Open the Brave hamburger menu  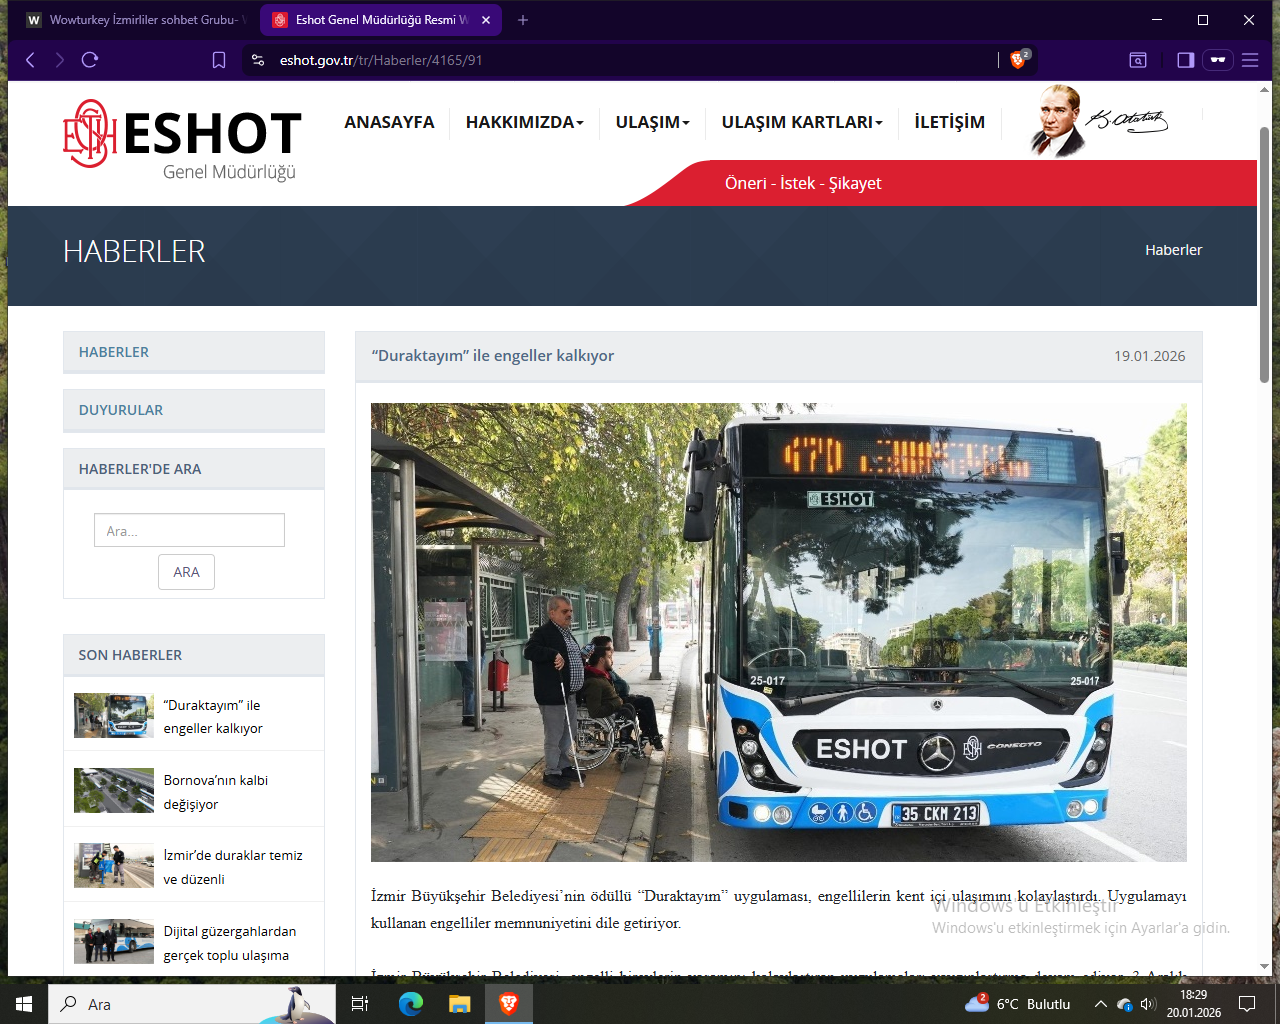(1249, 60)
